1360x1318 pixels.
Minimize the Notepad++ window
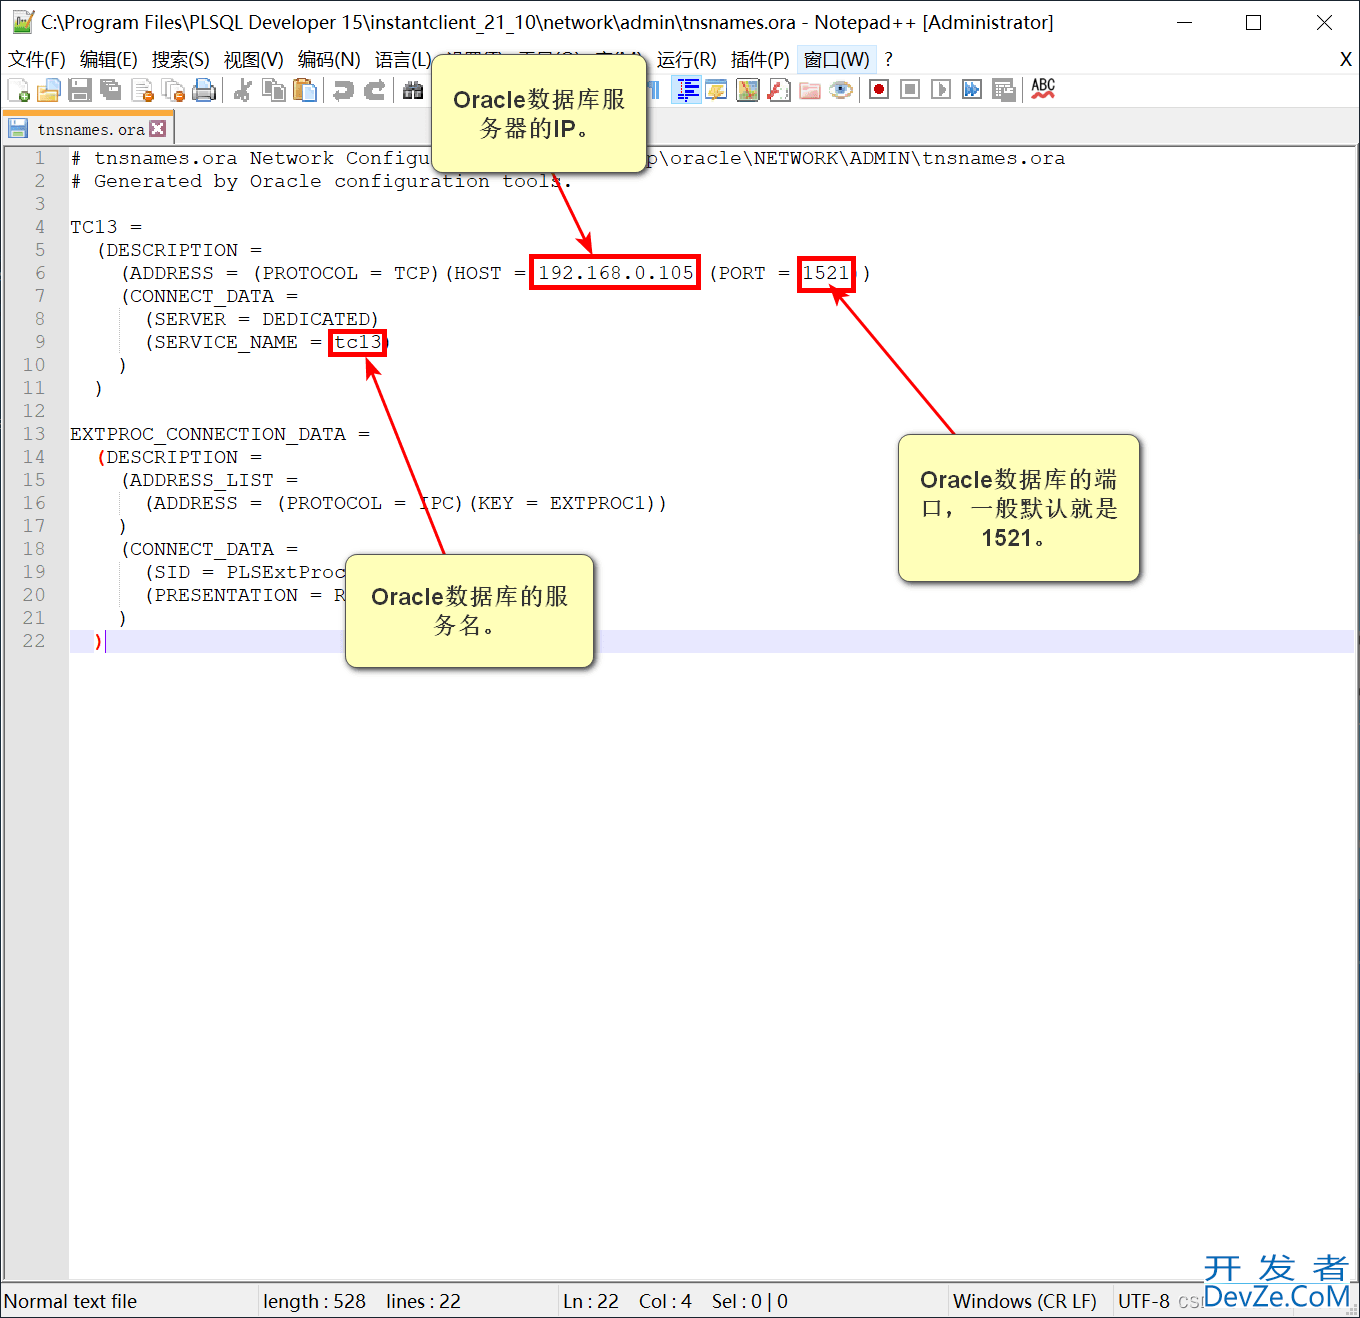click(x=1185, y=22)
